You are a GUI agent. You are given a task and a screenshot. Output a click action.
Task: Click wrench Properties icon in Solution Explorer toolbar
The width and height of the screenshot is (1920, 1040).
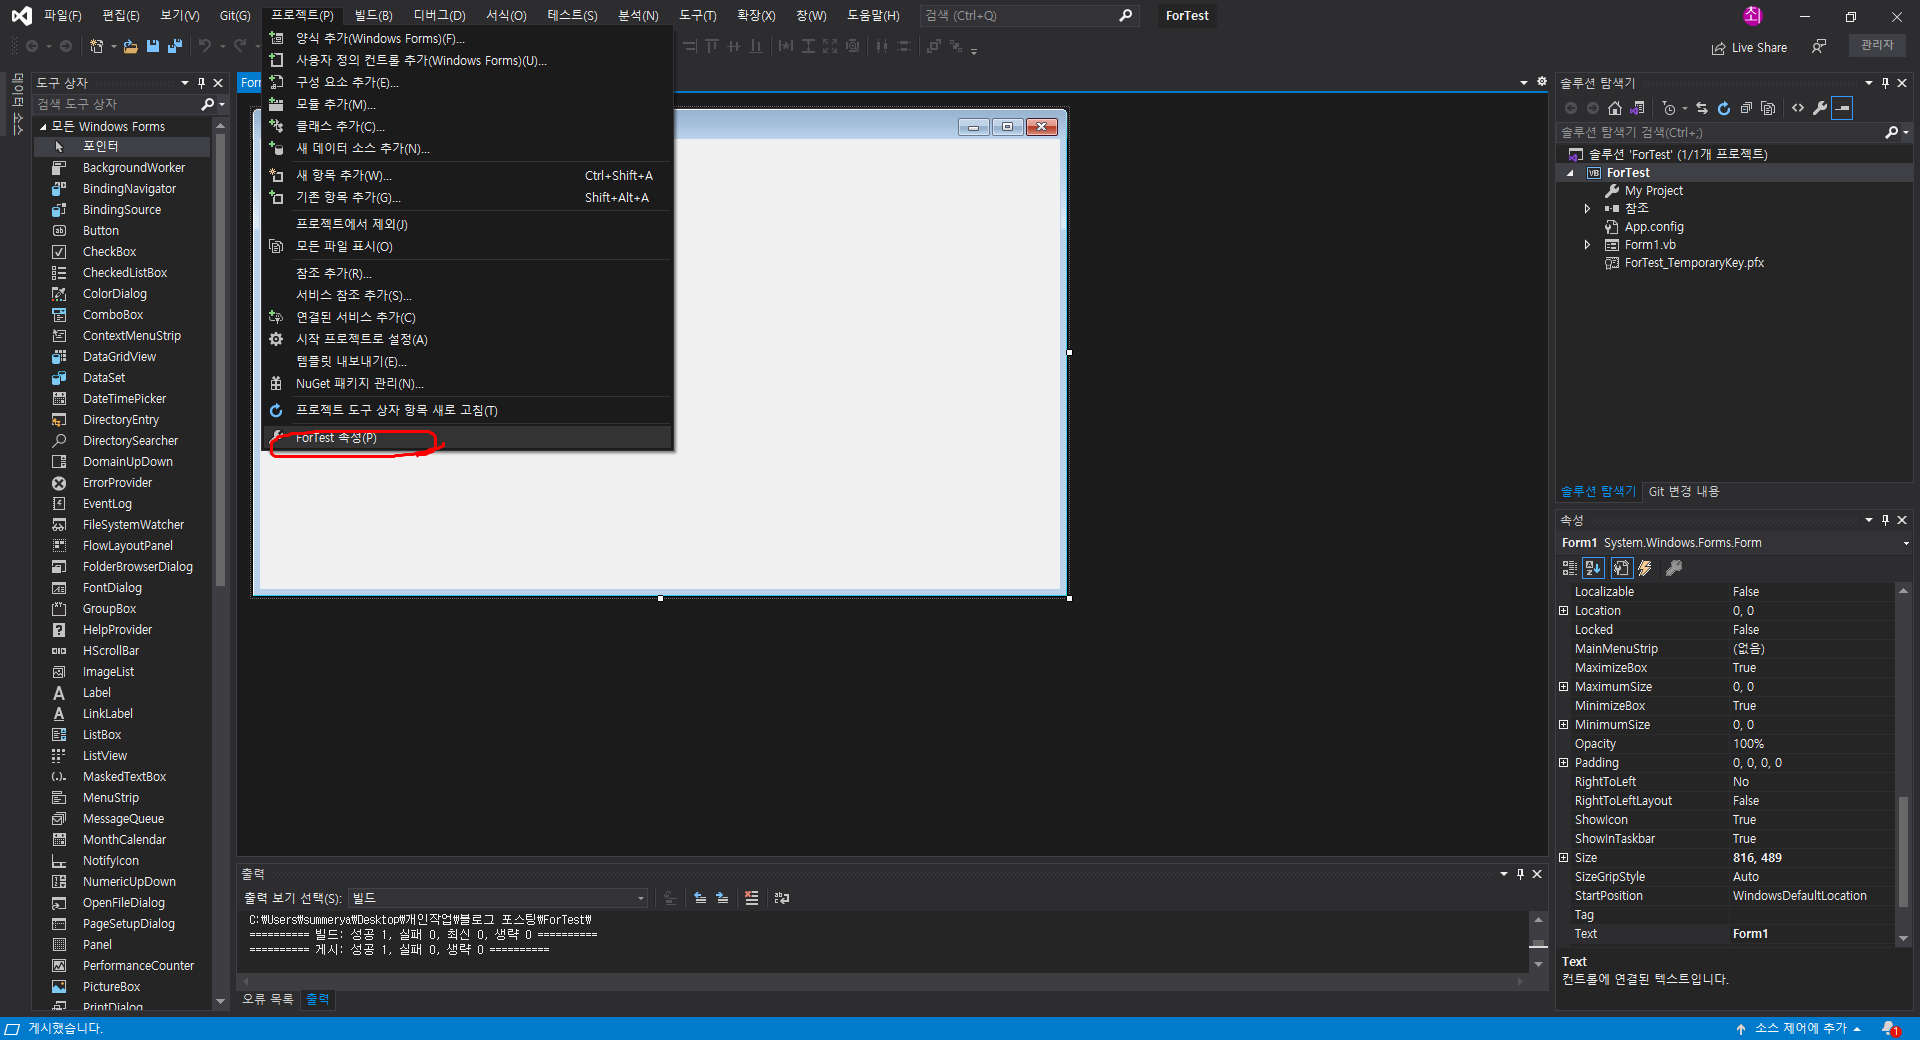(x=1820, y=108)
